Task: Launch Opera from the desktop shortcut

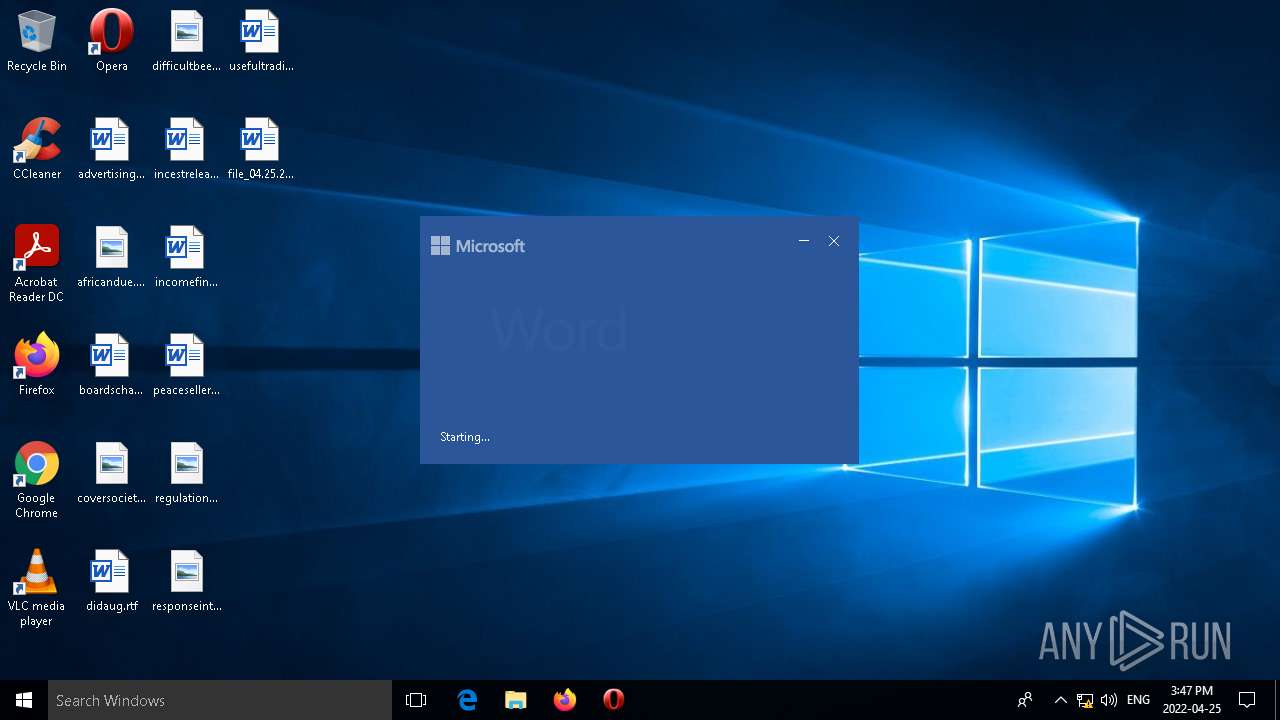Action: 112,41
